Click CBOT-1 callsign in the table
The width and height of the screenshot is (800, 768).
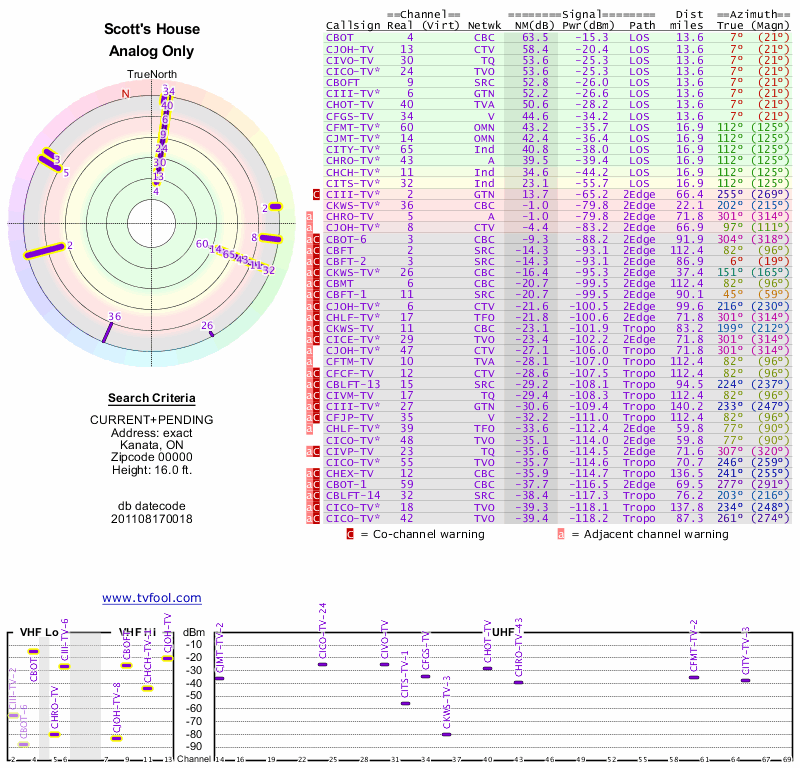[346, 484]
